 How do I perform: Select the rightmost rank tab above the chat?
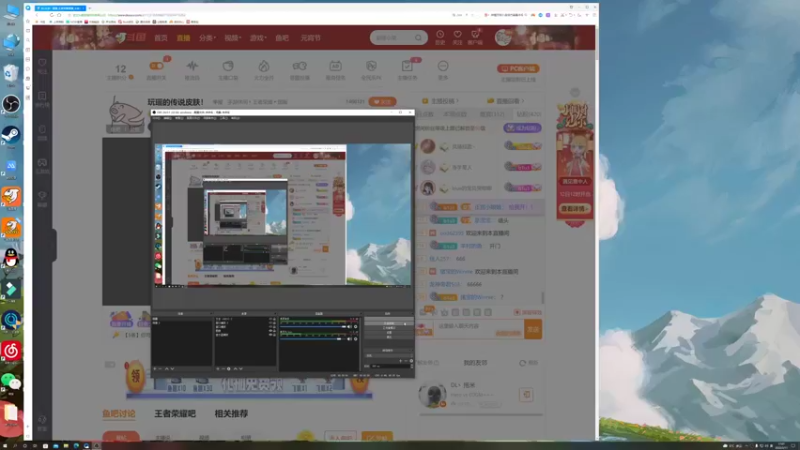click(529, 114)
